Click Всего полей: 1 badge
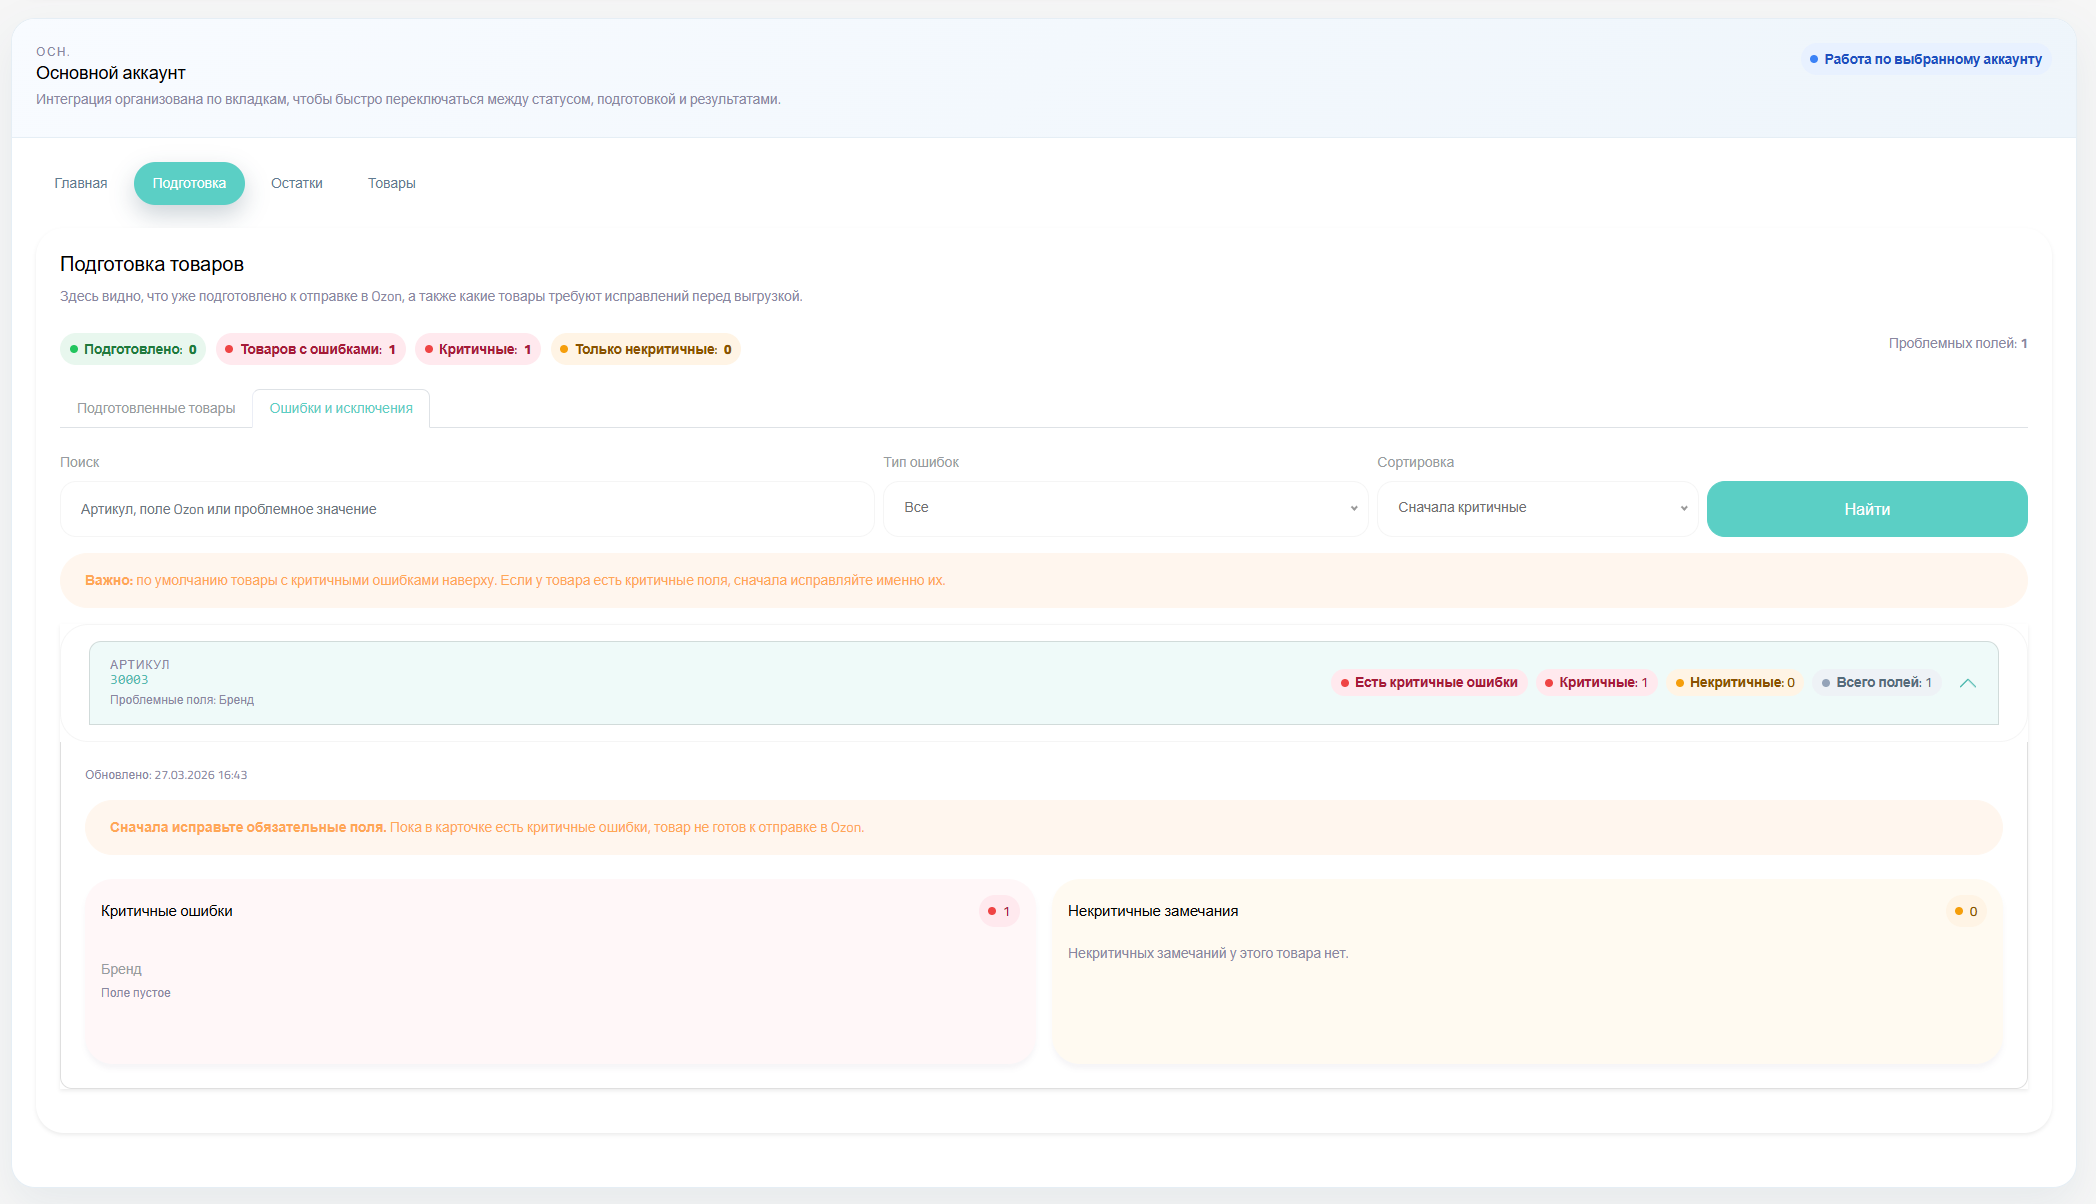The width and height of the screenshot is (2096, 1204). point(1877,683)
